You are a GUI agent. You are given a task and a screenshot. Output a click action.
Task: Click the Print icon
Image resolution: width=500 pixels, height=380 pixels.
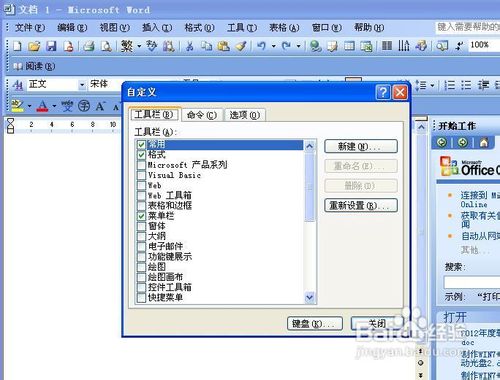[x=89, y=46]
